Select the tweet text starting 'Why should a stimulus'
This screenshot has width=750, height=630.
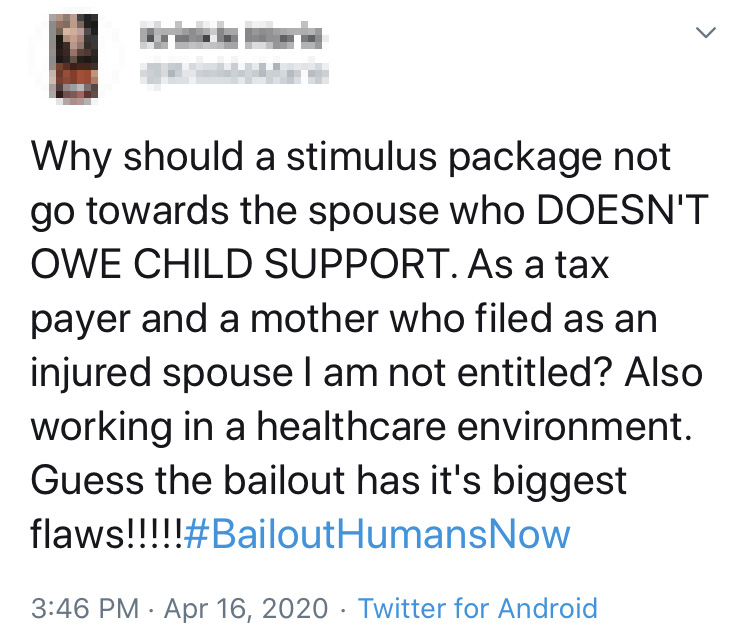point(368,345)
